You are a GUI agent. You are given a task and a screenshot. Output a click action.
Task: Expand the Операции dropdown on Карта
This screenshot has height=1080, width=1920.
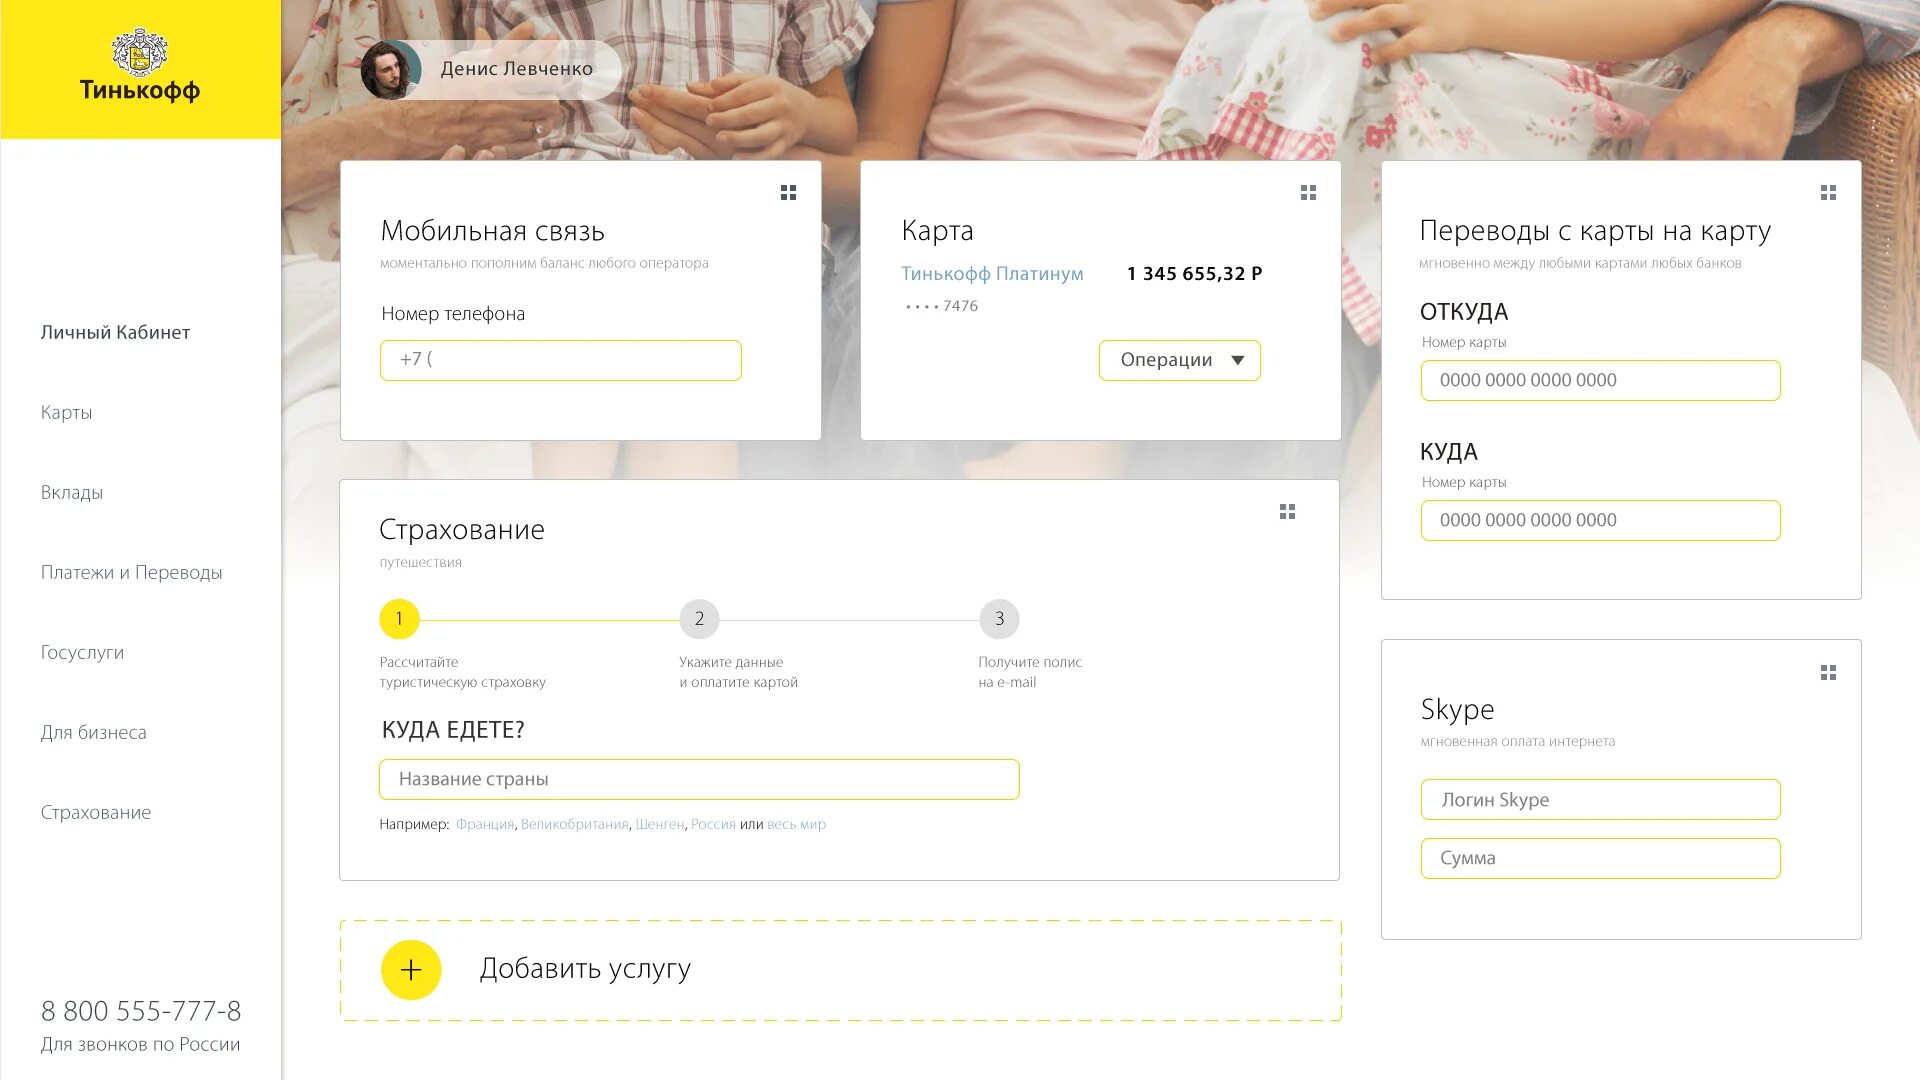pyautogui.click(x=1176, y=360)
